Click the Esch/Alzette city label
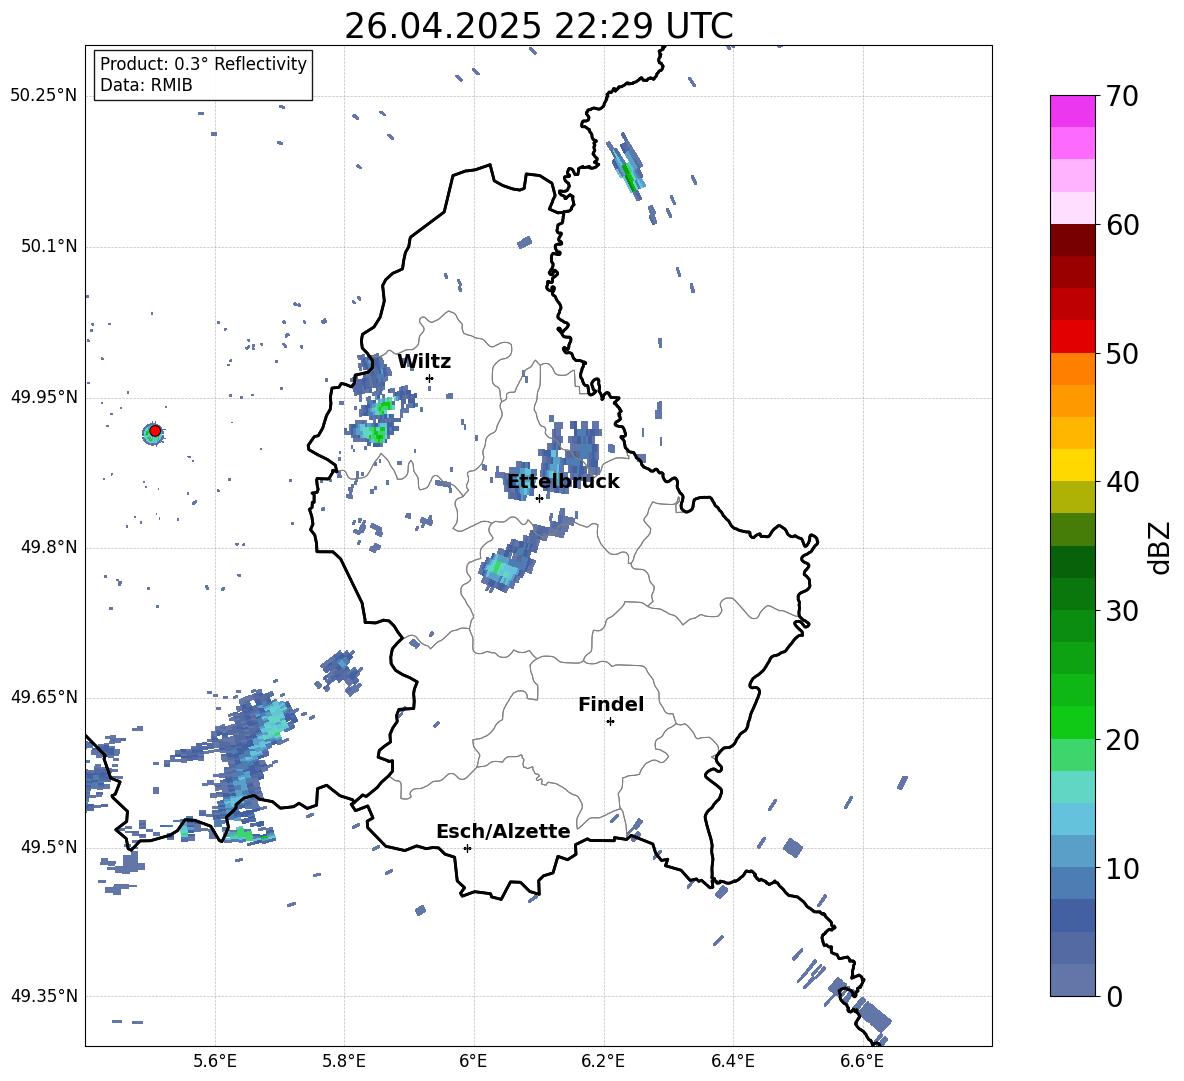1184x1081 pixels. pyautogui.click(x=503, y=831)
